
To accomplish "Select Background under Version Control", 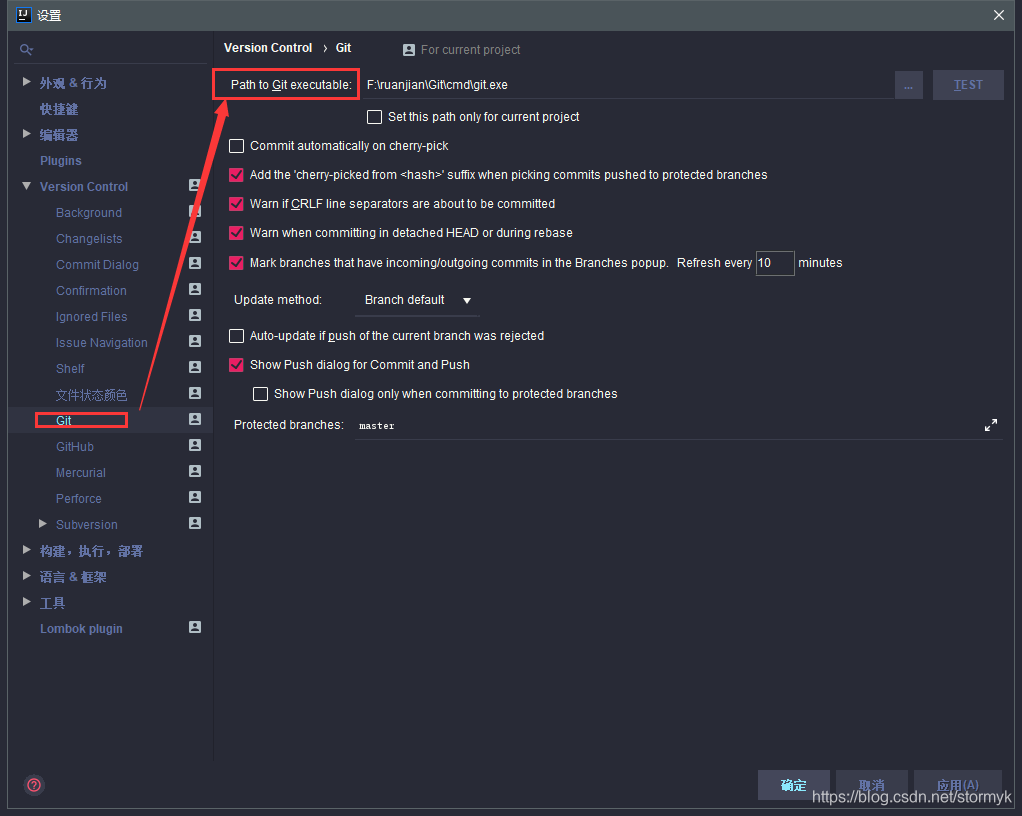I will point(89,212).
